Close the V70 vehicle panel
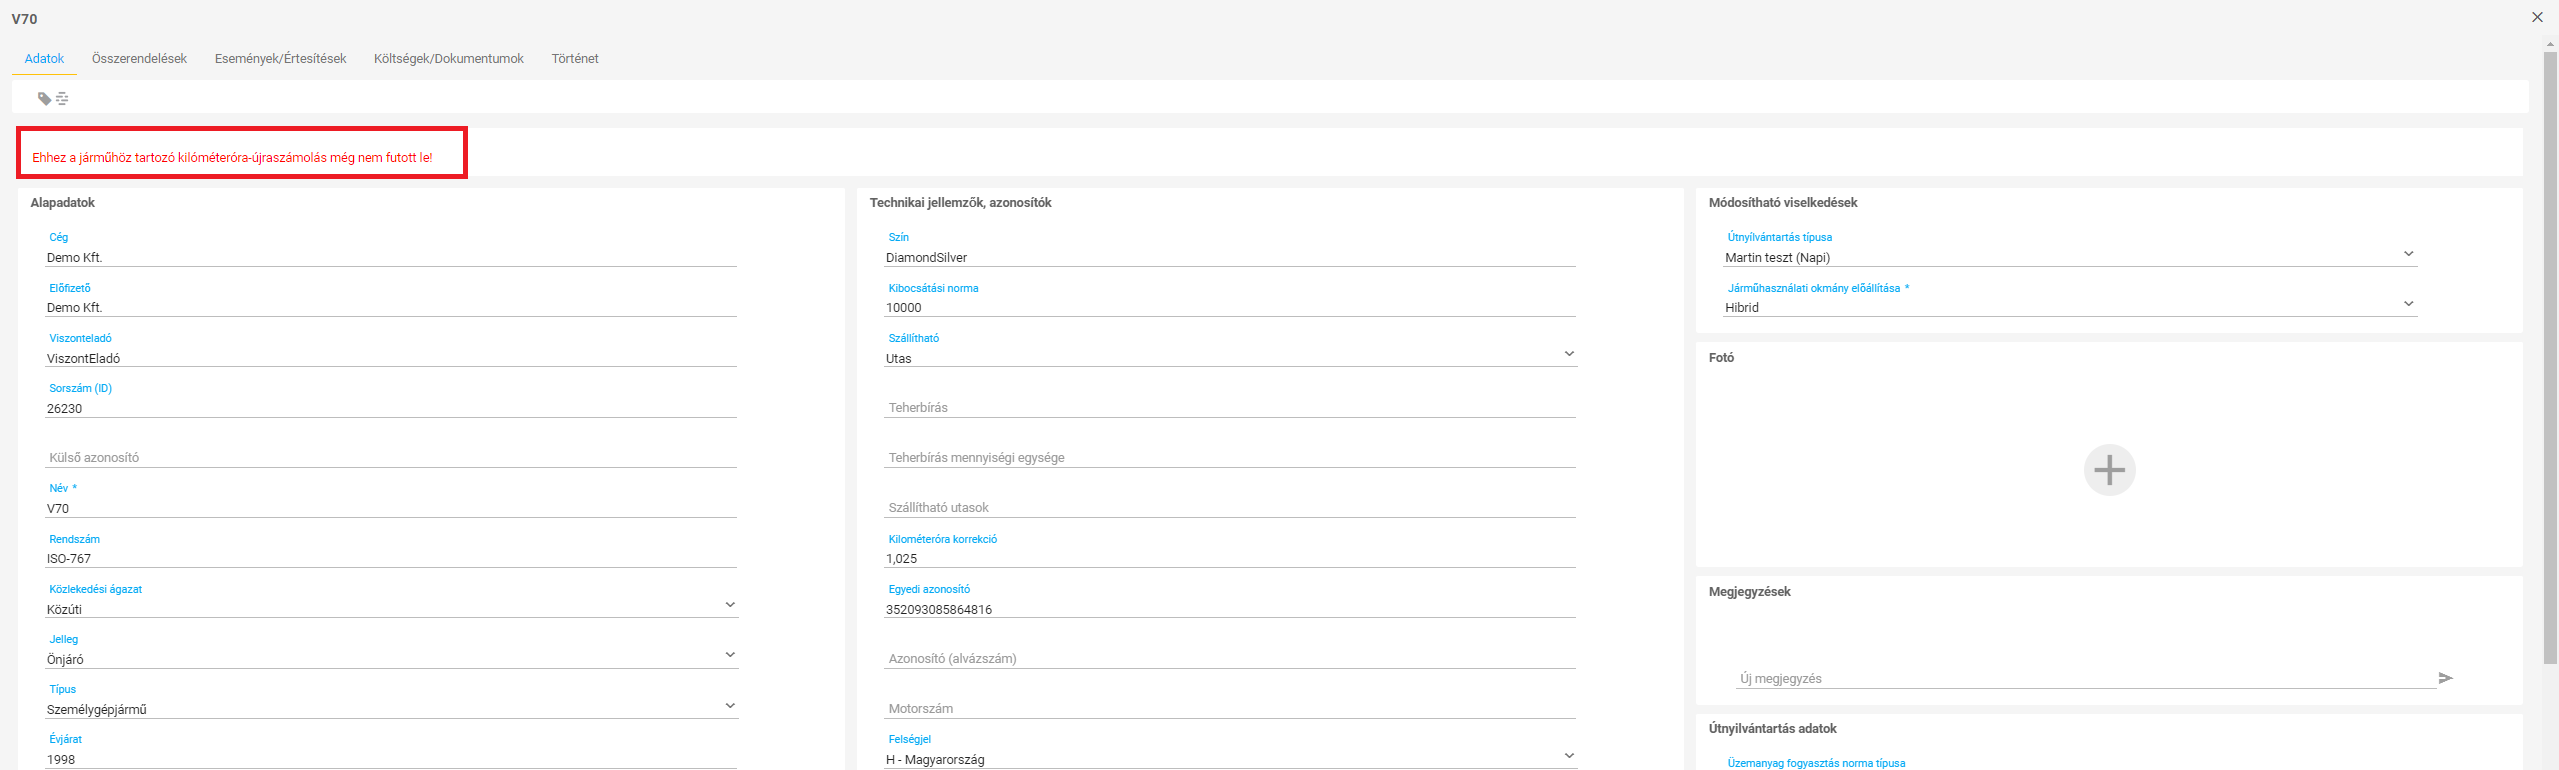Viewport: 2559px width, 770px height. click(2537, 17)
